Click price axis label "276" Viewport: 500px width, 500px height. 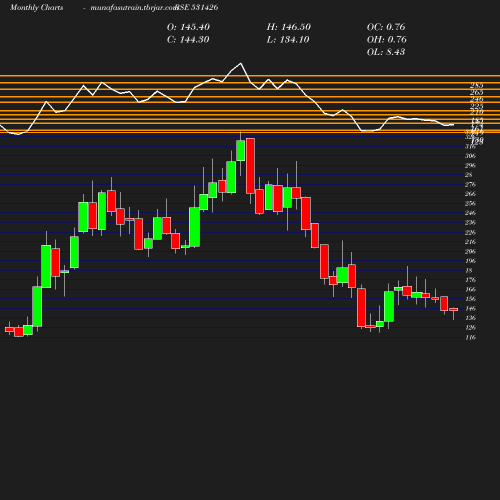tap(470, 184)
